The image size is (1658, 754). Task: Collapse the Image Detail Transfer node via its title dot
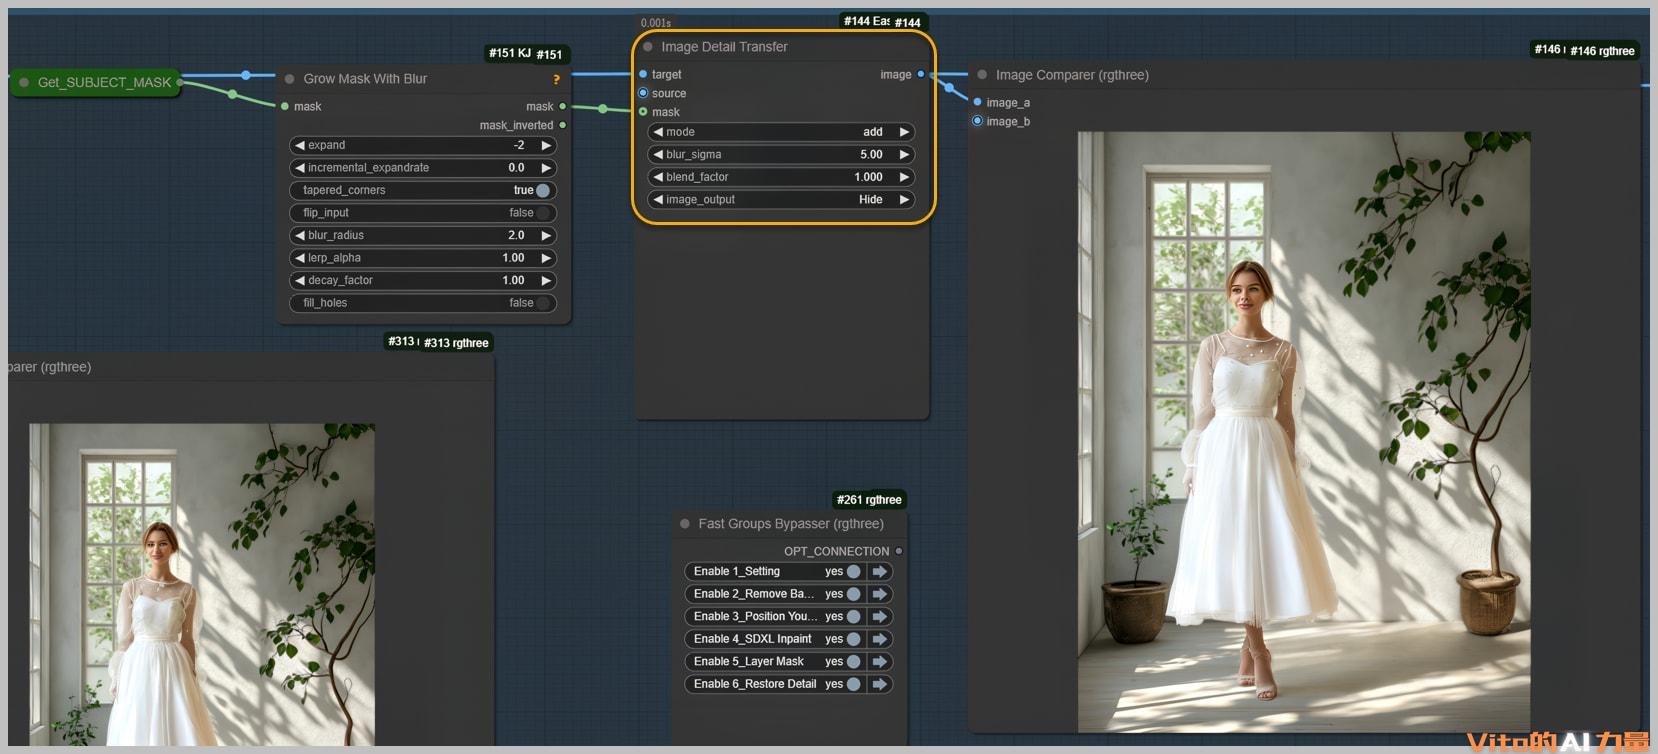pyautogui.click(x=648, y=47)
